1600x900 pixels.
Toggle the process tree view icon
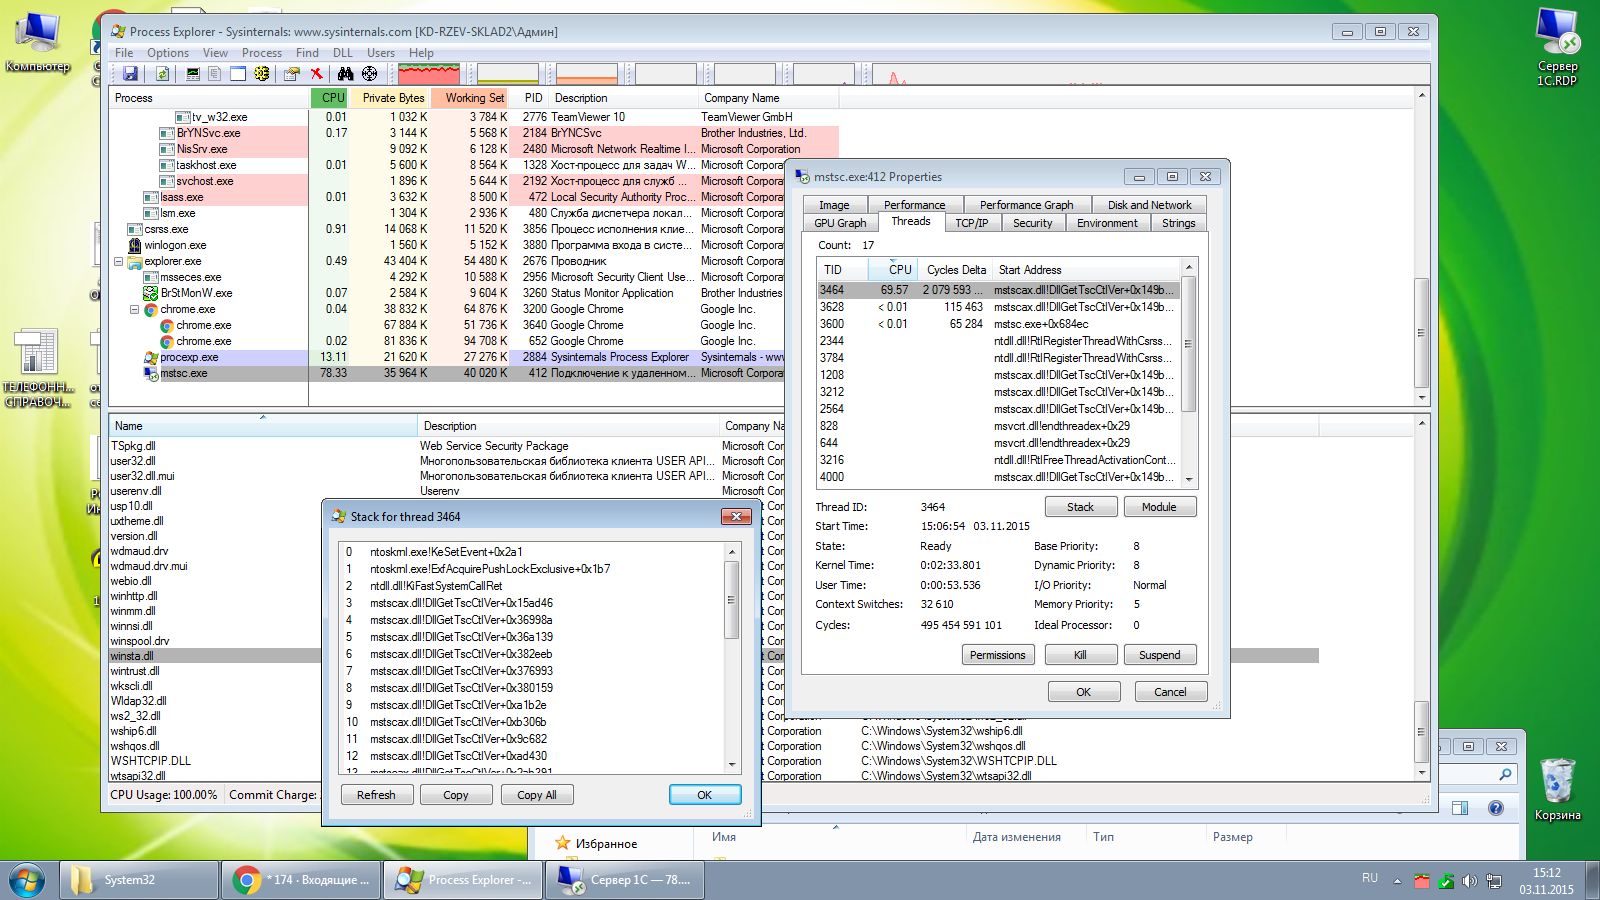point(214,74)
